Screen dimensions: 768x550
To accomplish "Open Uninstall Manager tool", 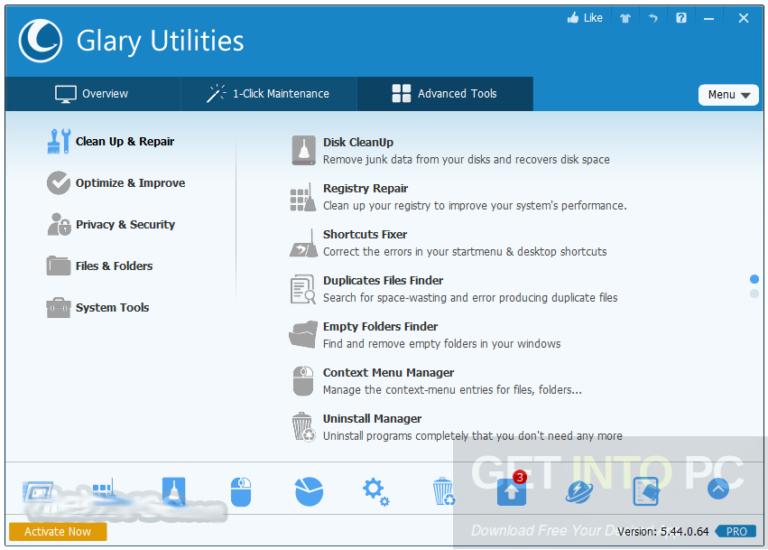I will pos(456,427).
